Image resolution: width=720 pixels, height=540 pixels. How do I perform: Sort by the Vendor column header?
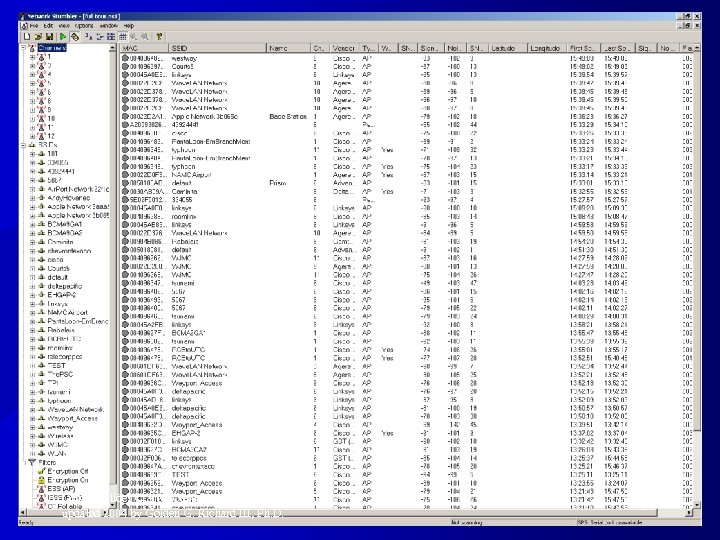[344, 48]
